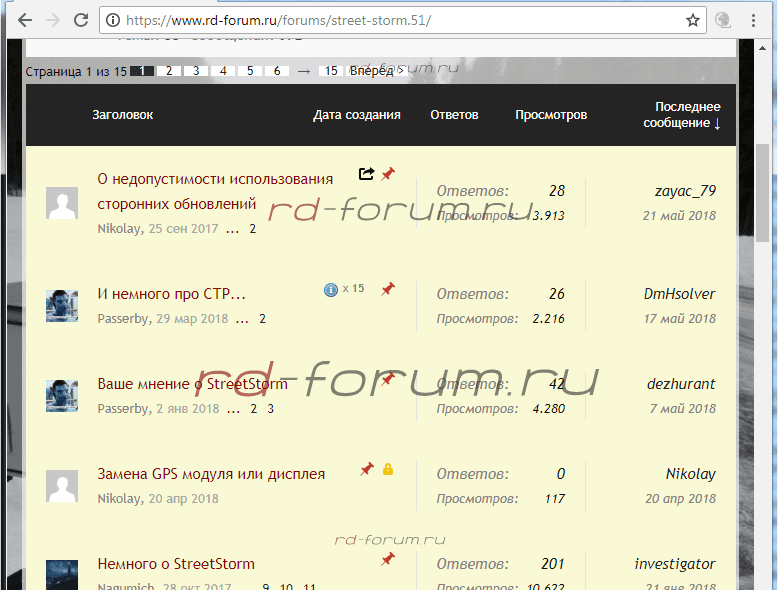Image resolution: width=778 pixels, height=590 pixels.
Task: Sort by Последнее сообщение column header
Action: (x=687, y=115)
